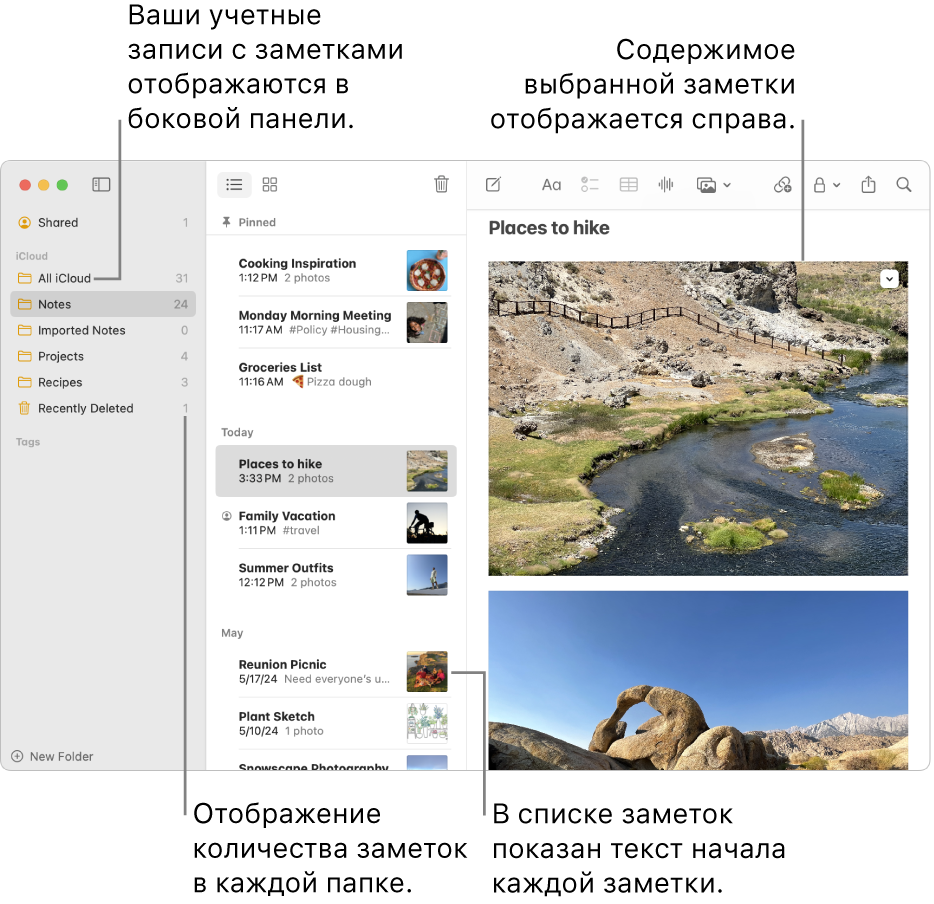The height and width of the screenshot is (904, 934).
Task: Click the shared icon beside Family Vacation
Action: (226, 516)
